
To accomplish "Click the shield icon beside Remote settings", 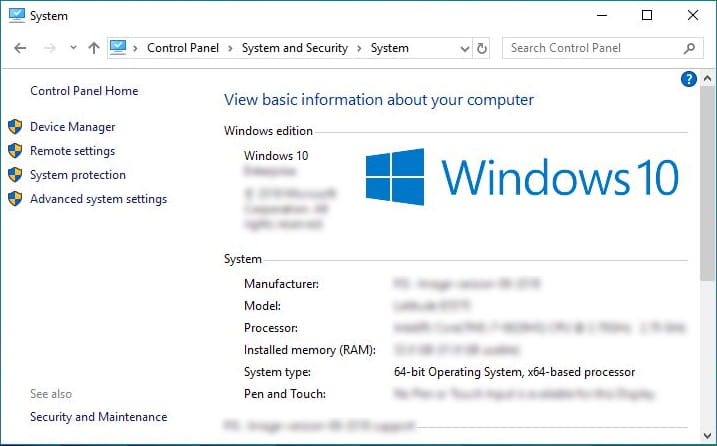I will click(15, 150).
